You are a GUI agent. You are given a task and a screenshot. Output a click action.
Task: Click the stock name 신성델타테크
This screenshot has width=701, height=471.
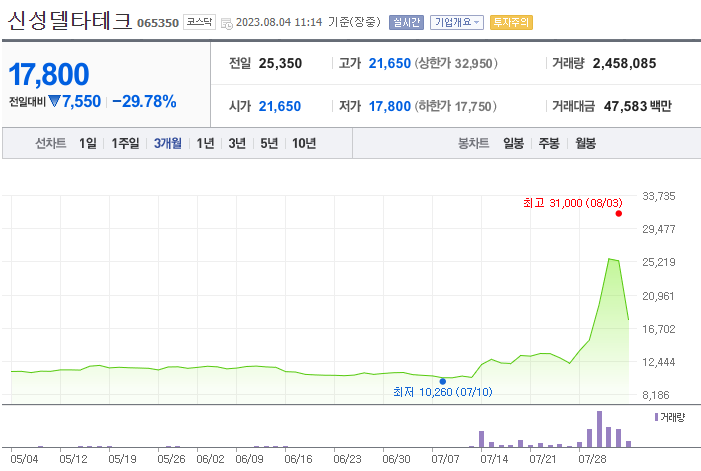[x=70, y=21]
